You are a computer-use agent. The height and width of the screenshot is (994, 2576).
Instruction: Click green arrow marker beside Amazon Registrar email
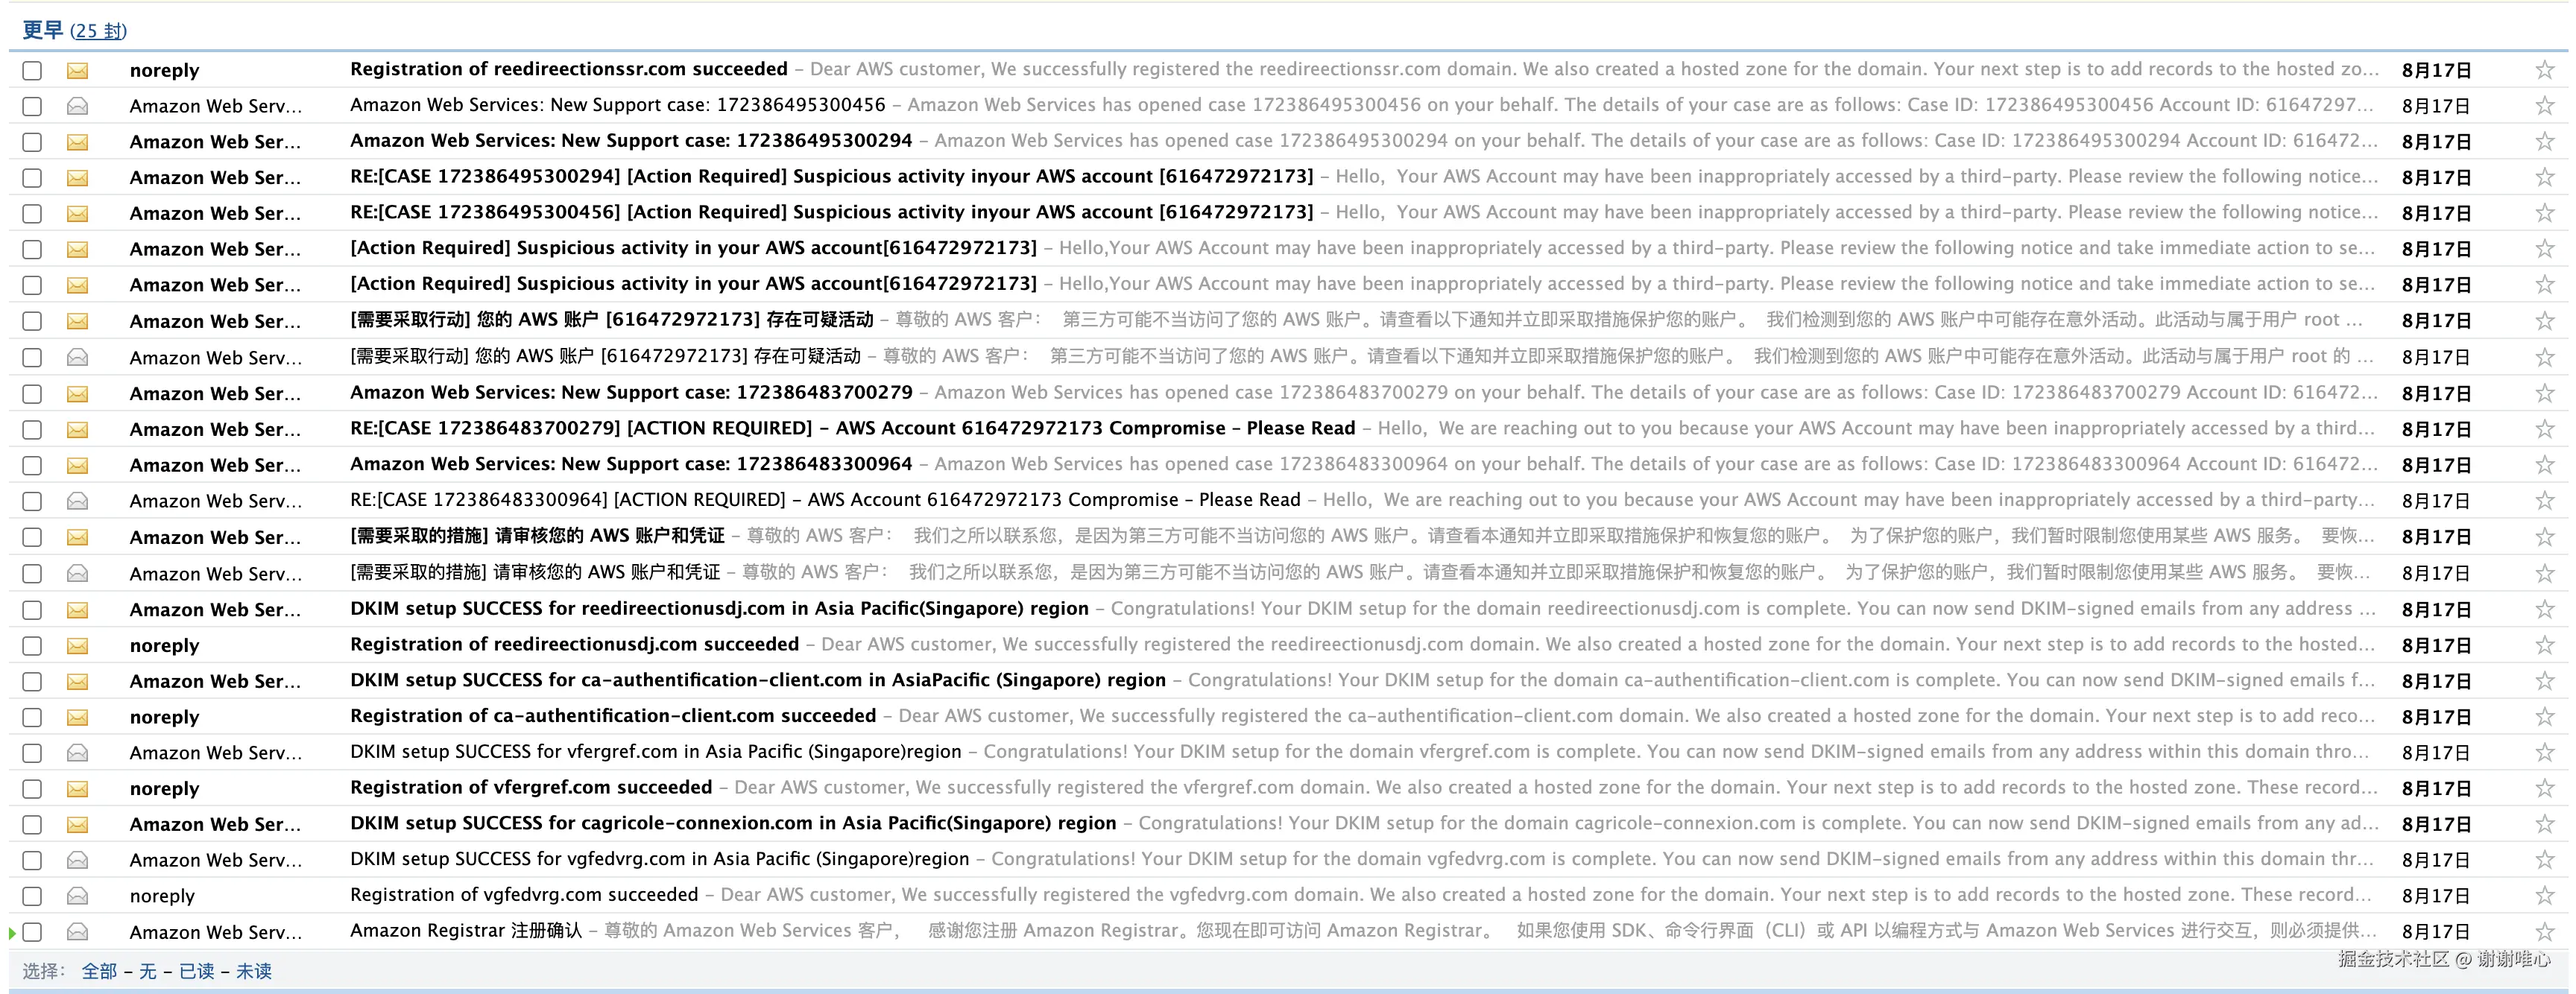pos(12,932)
